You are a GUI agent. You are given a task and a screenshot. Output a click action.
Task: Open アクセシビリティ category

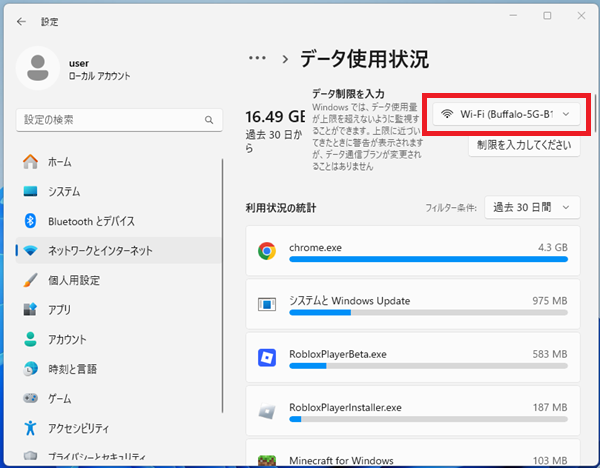point(119,428)
